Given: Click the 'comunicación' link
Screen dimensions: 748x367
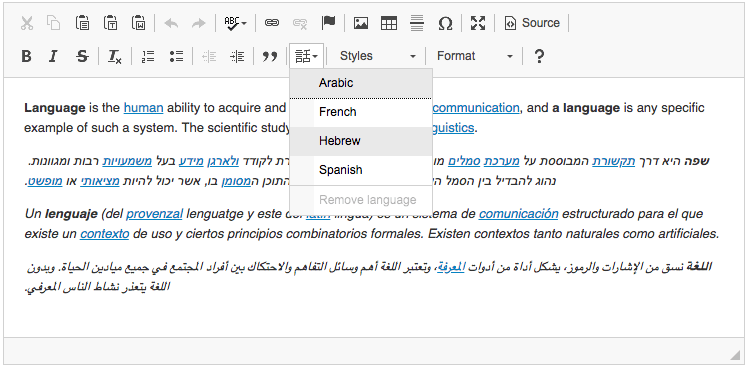Looking at the screenshot, I should pyautogui.click(x=519, y=214).
